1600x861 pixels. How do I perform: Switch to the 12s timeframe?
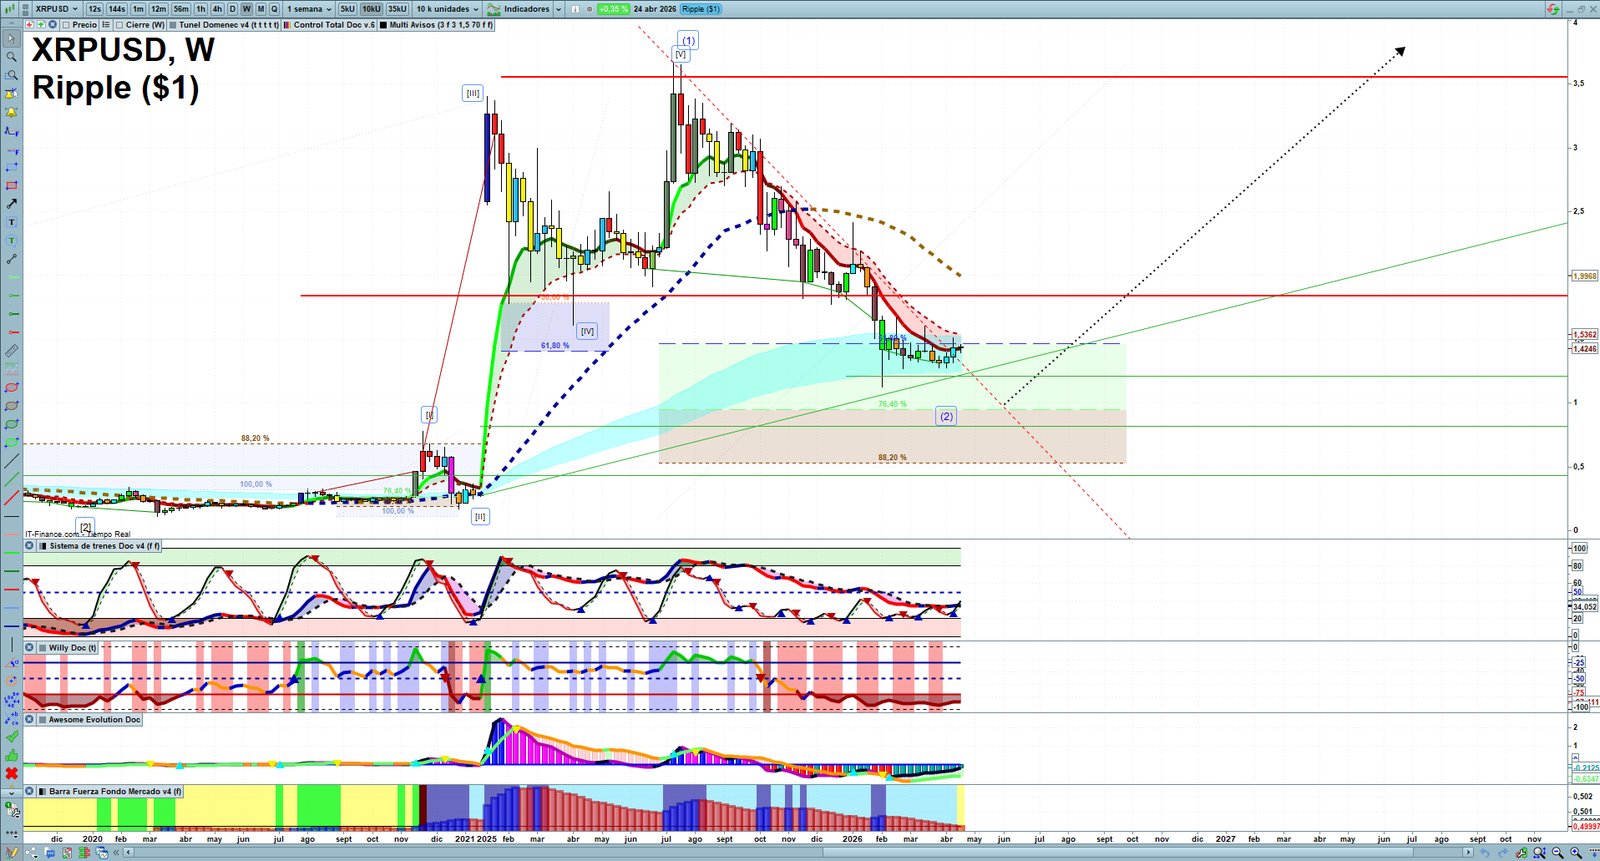point(94,9)
